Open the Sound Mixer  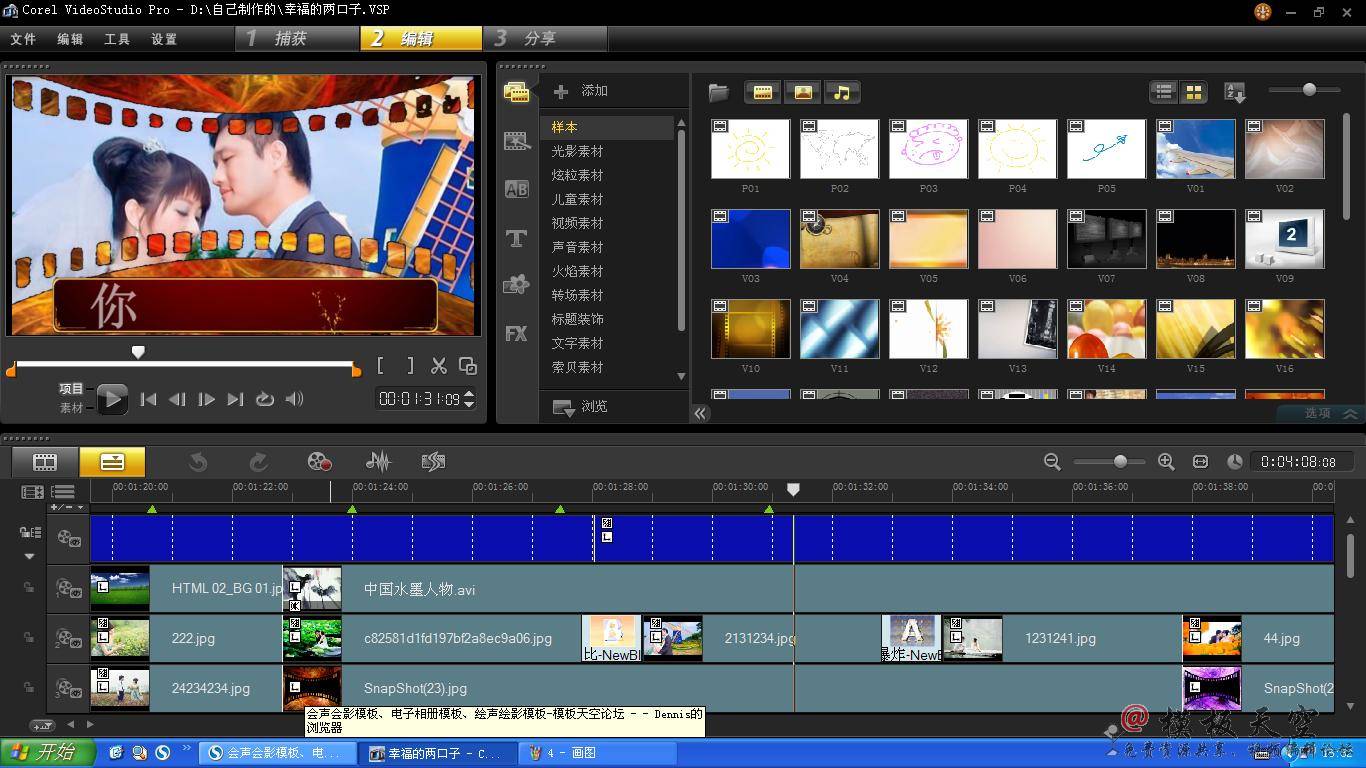(x=377, y=461)
